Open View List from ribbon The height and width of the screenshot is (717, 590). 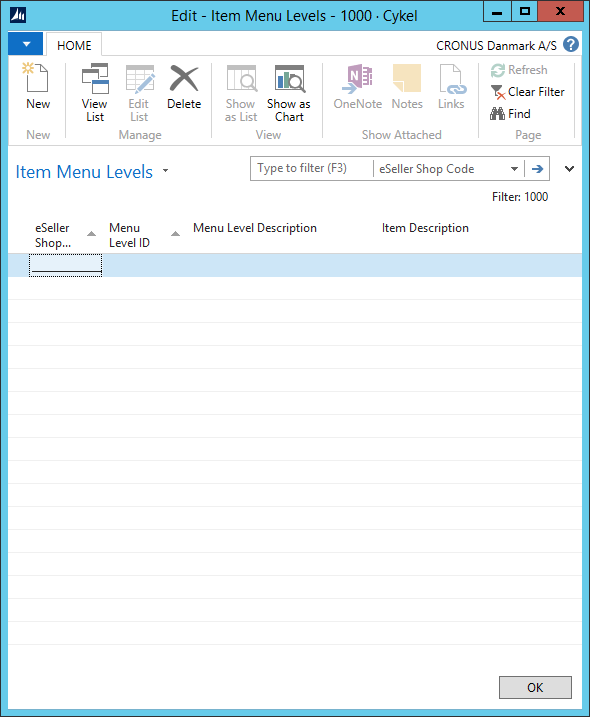[95, 93]
